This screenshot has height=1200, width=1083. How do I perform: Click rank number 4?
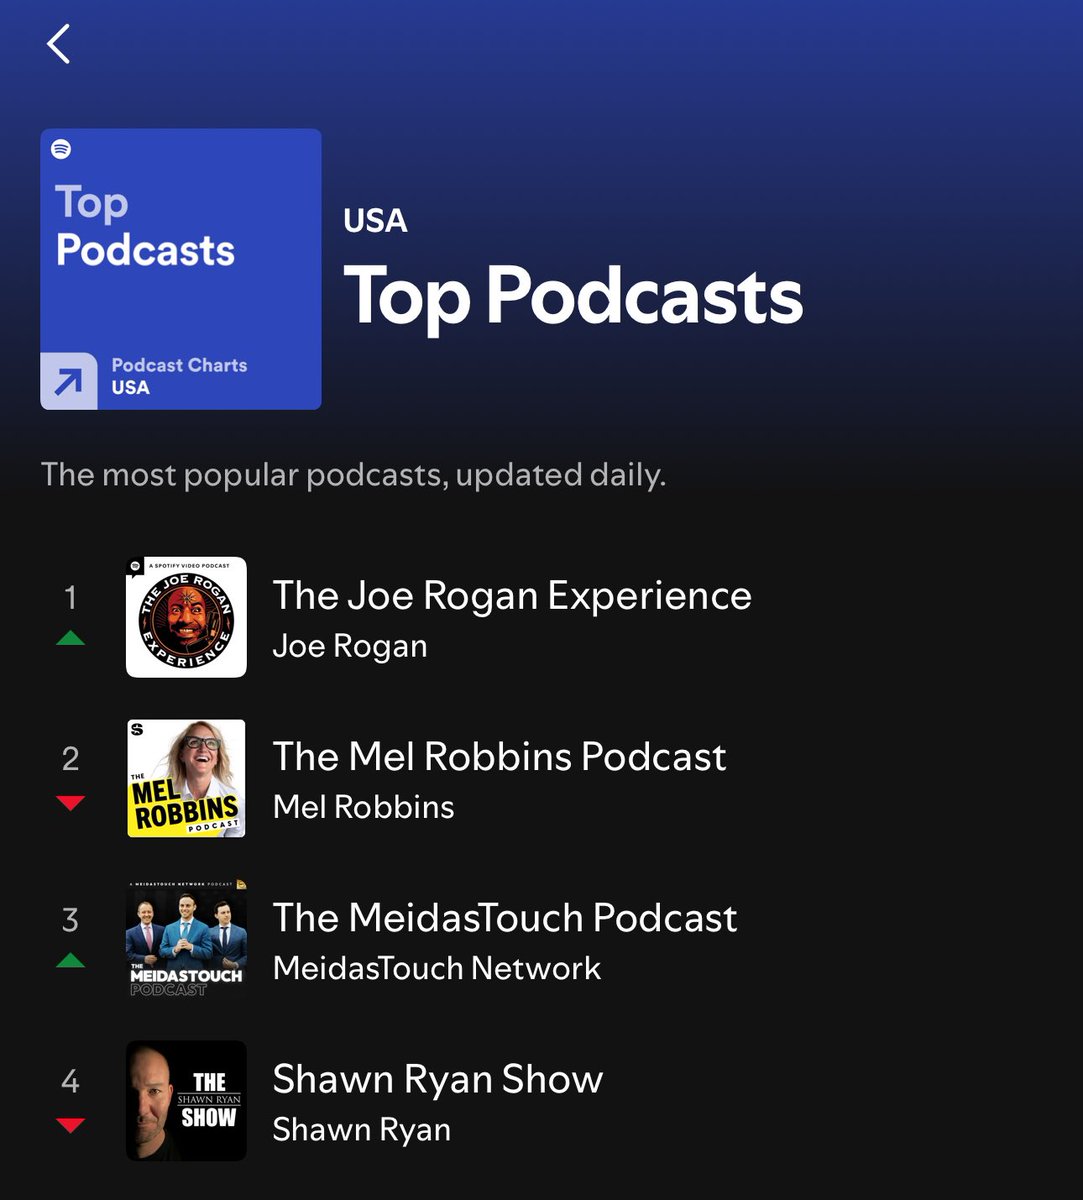70,1081
